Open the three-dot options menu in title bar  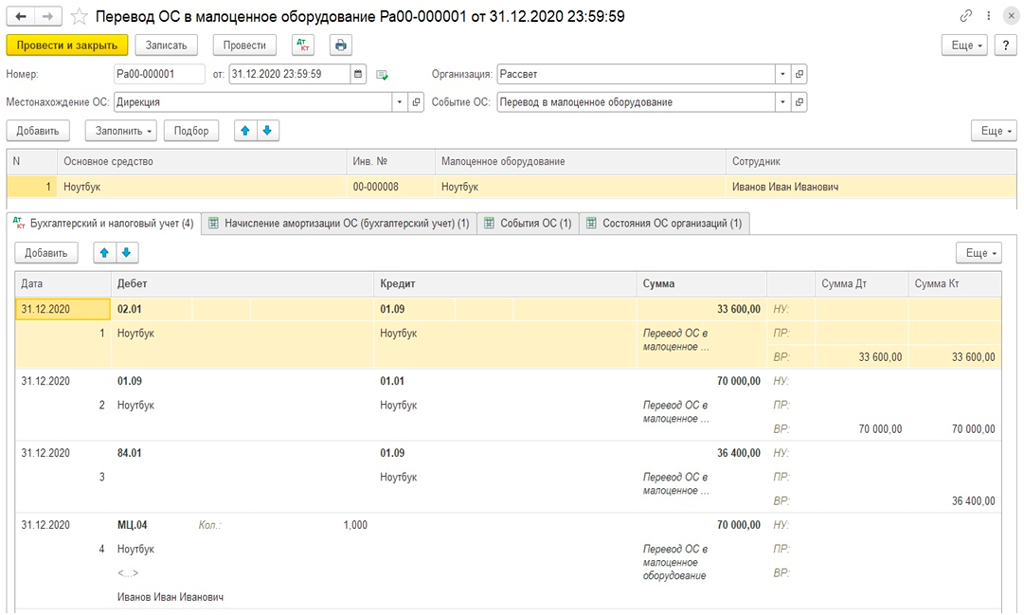(x=989, y=16)
